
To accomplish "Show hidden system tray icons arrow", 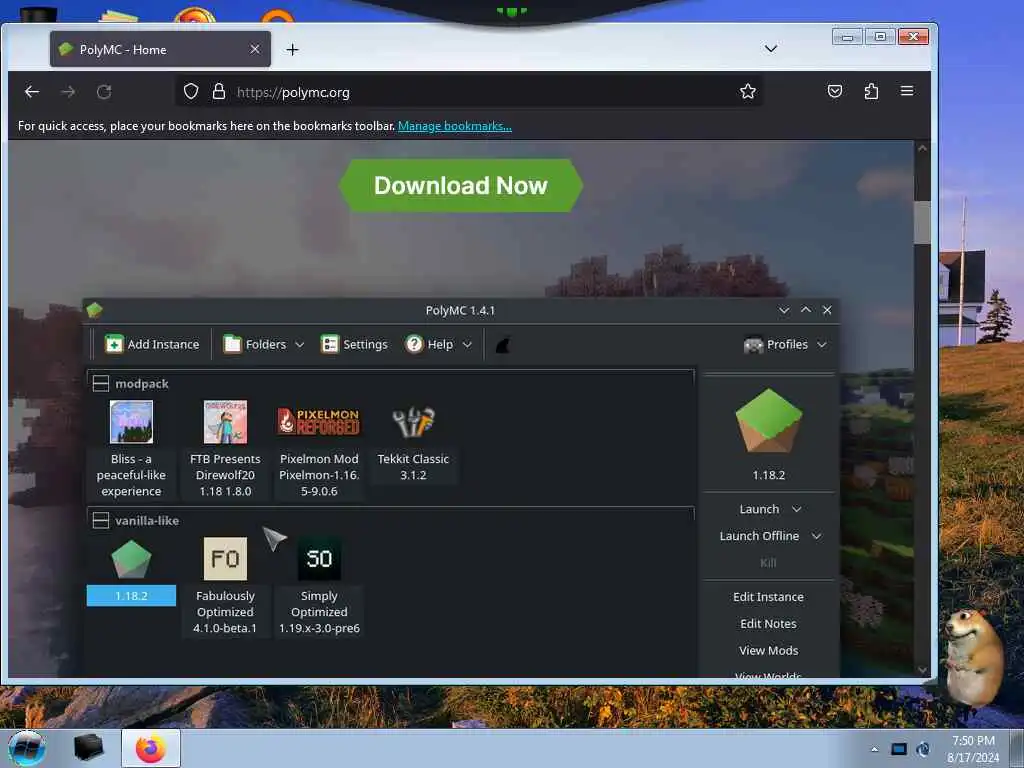I will click(874, 749).
